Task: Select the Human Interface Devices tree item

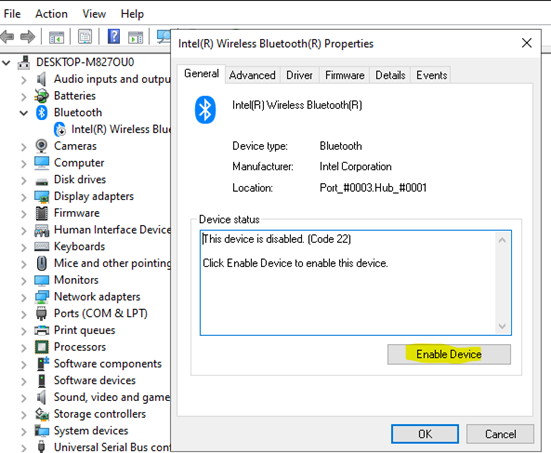Action: 112,230
